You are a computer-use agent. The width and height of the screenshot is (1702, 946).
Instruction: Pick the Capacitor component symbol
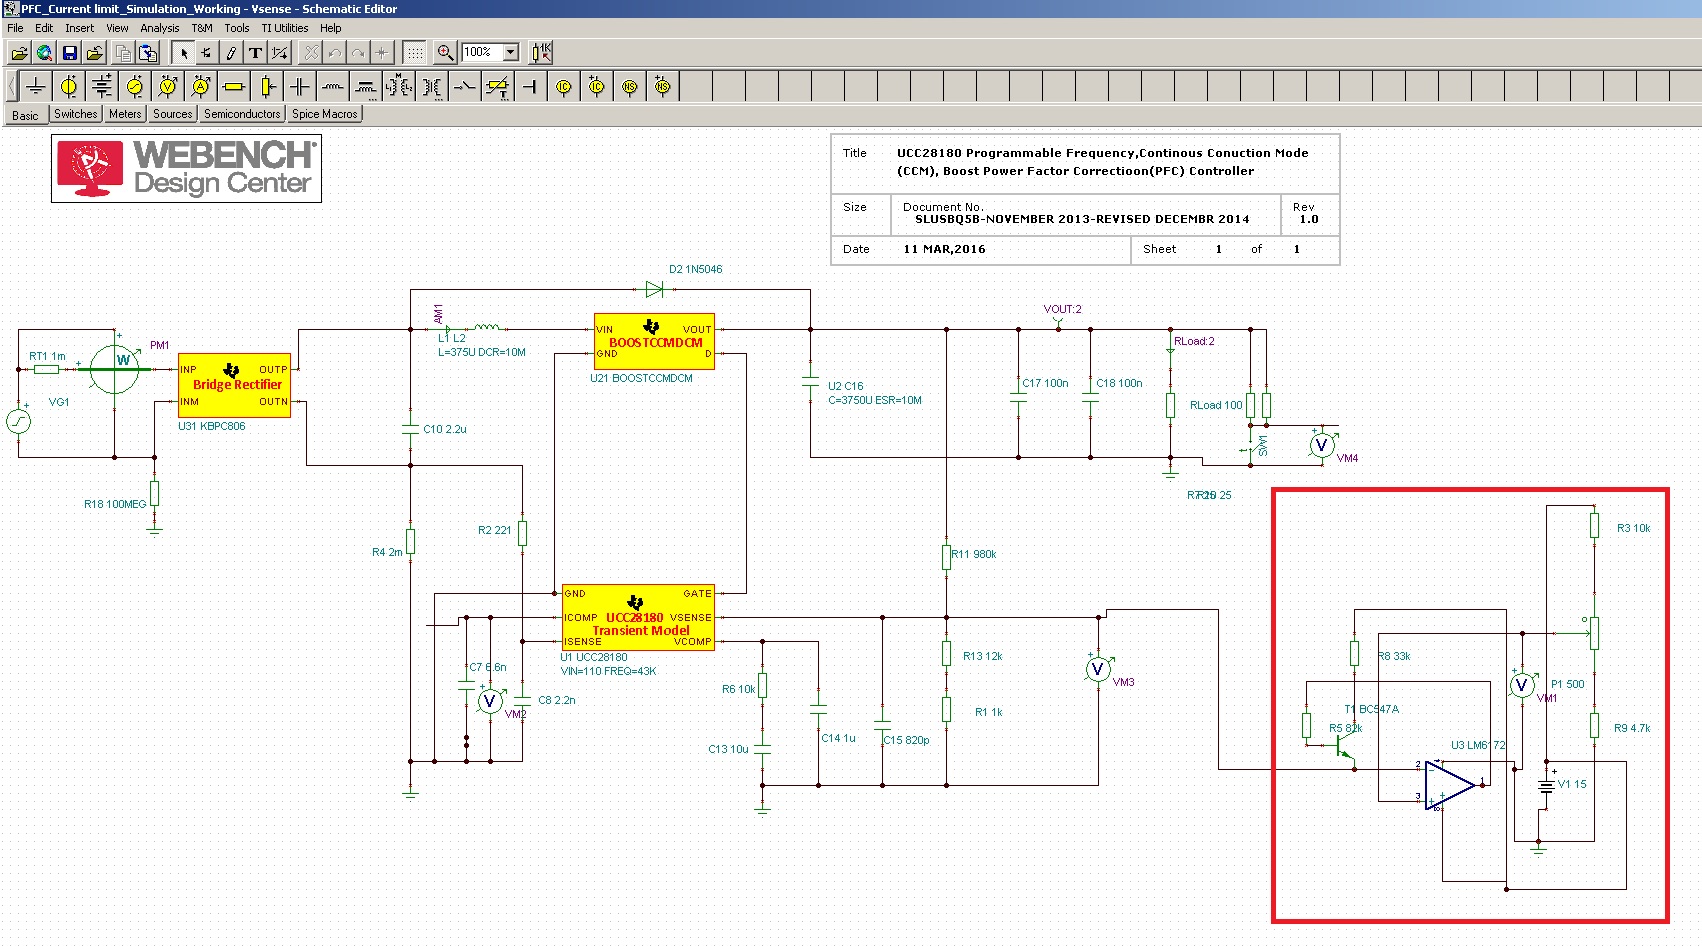coord(300,87)
